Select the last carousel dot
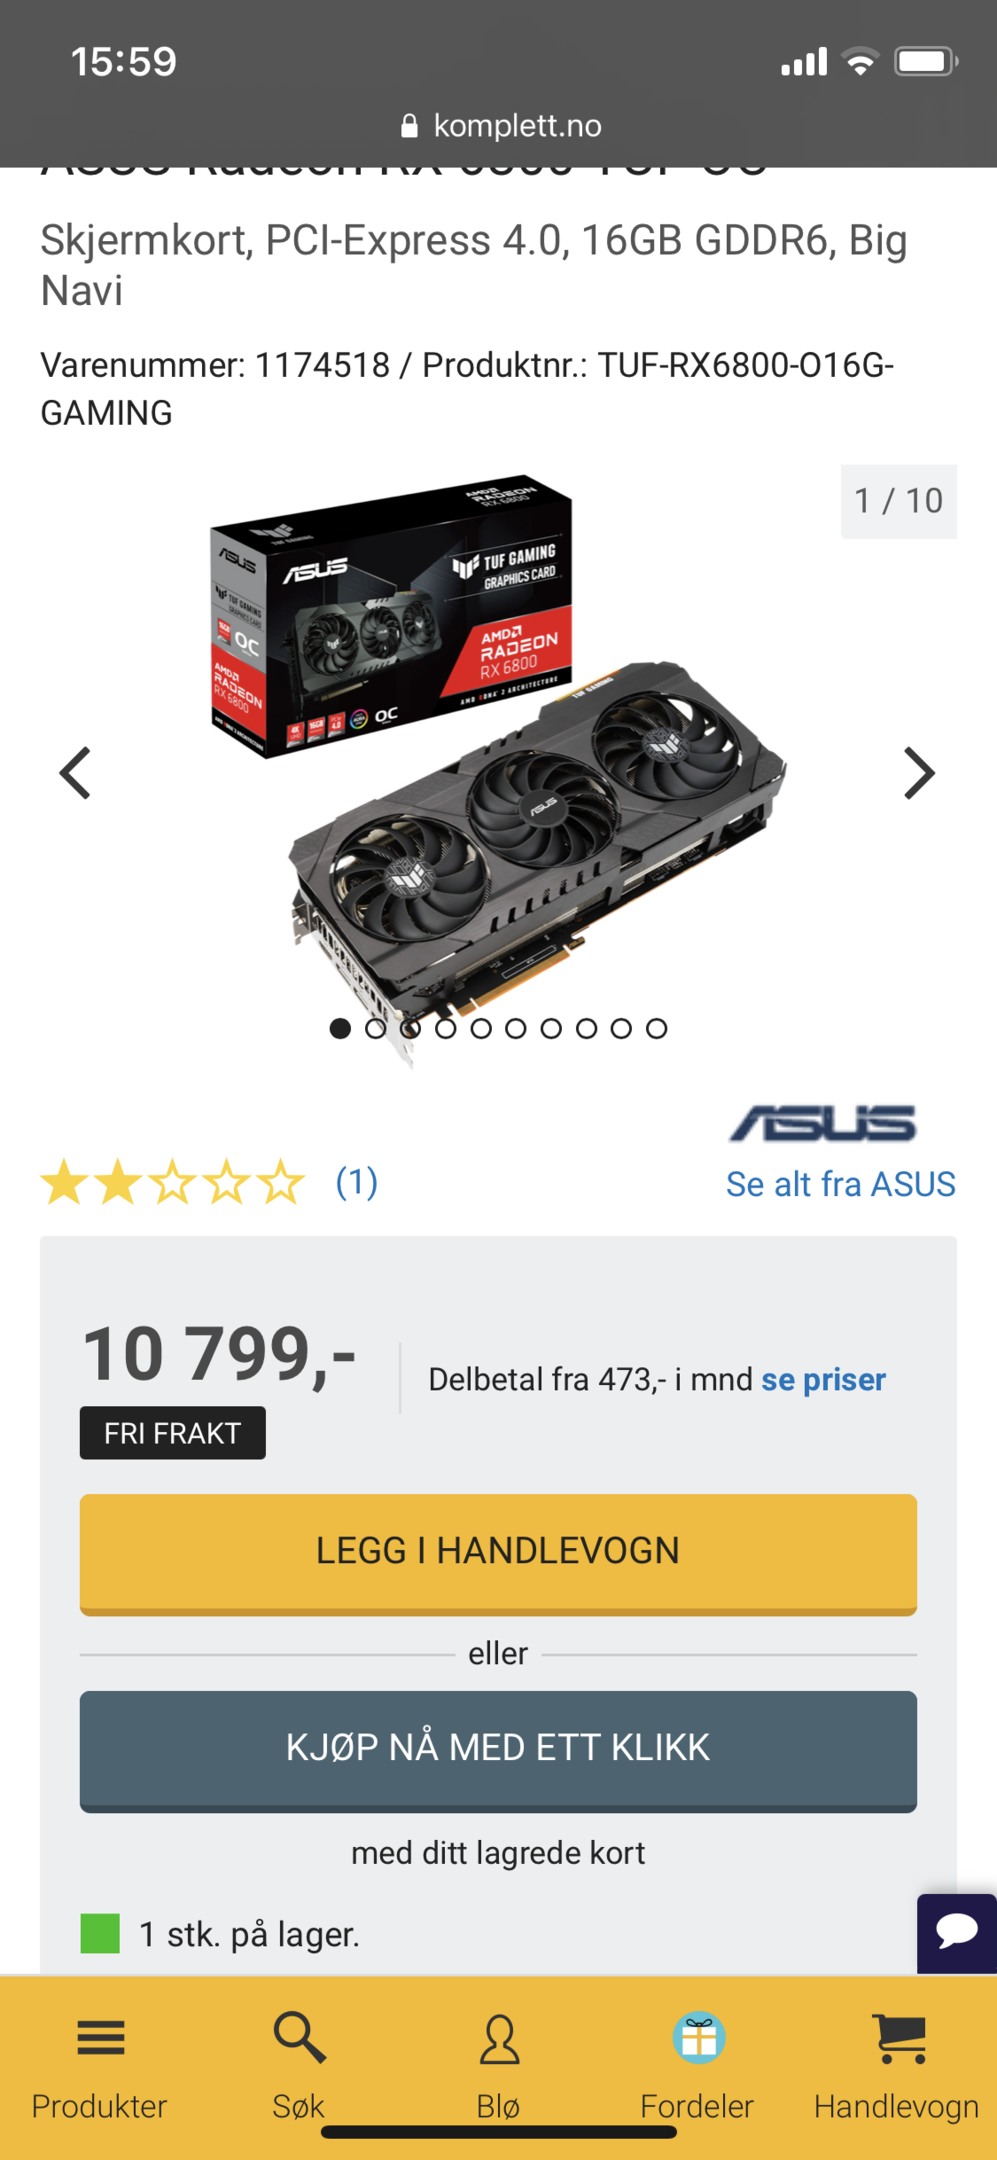997x2160 pixels. pyautogui.click(x=656, y=1028)
